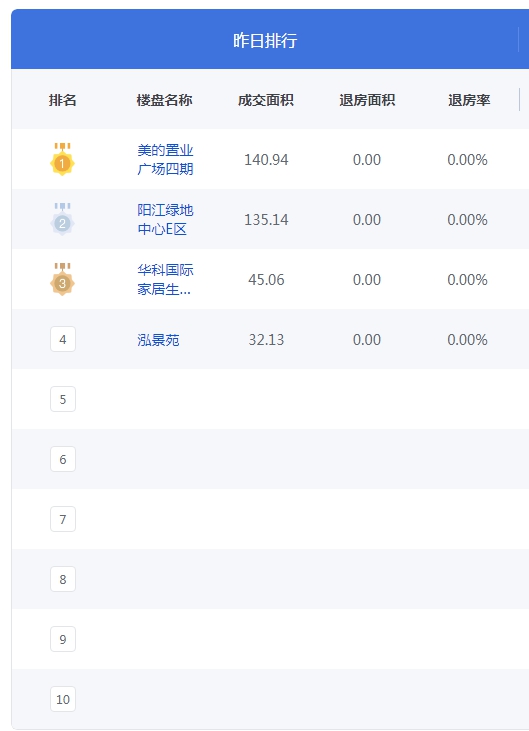
Task: Open 华科国际家居生... property link
Action: coord(165,279)
